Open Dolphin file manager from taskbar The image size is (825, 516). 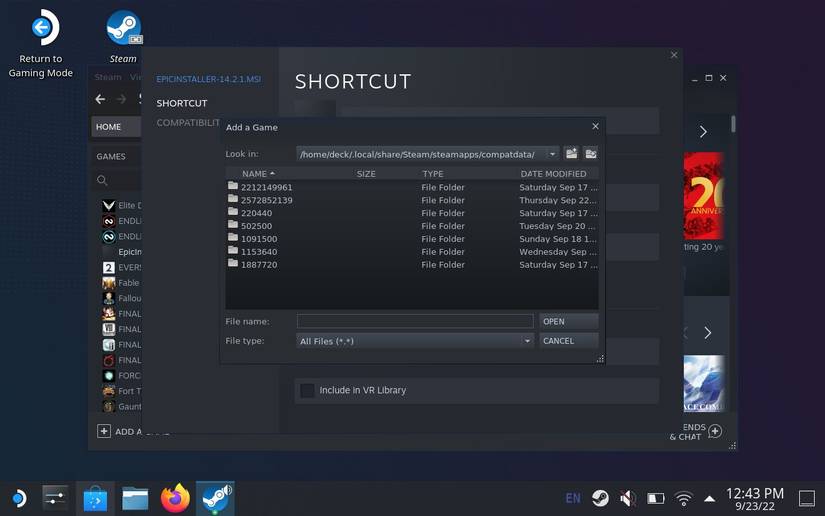(x=135, y=498)
